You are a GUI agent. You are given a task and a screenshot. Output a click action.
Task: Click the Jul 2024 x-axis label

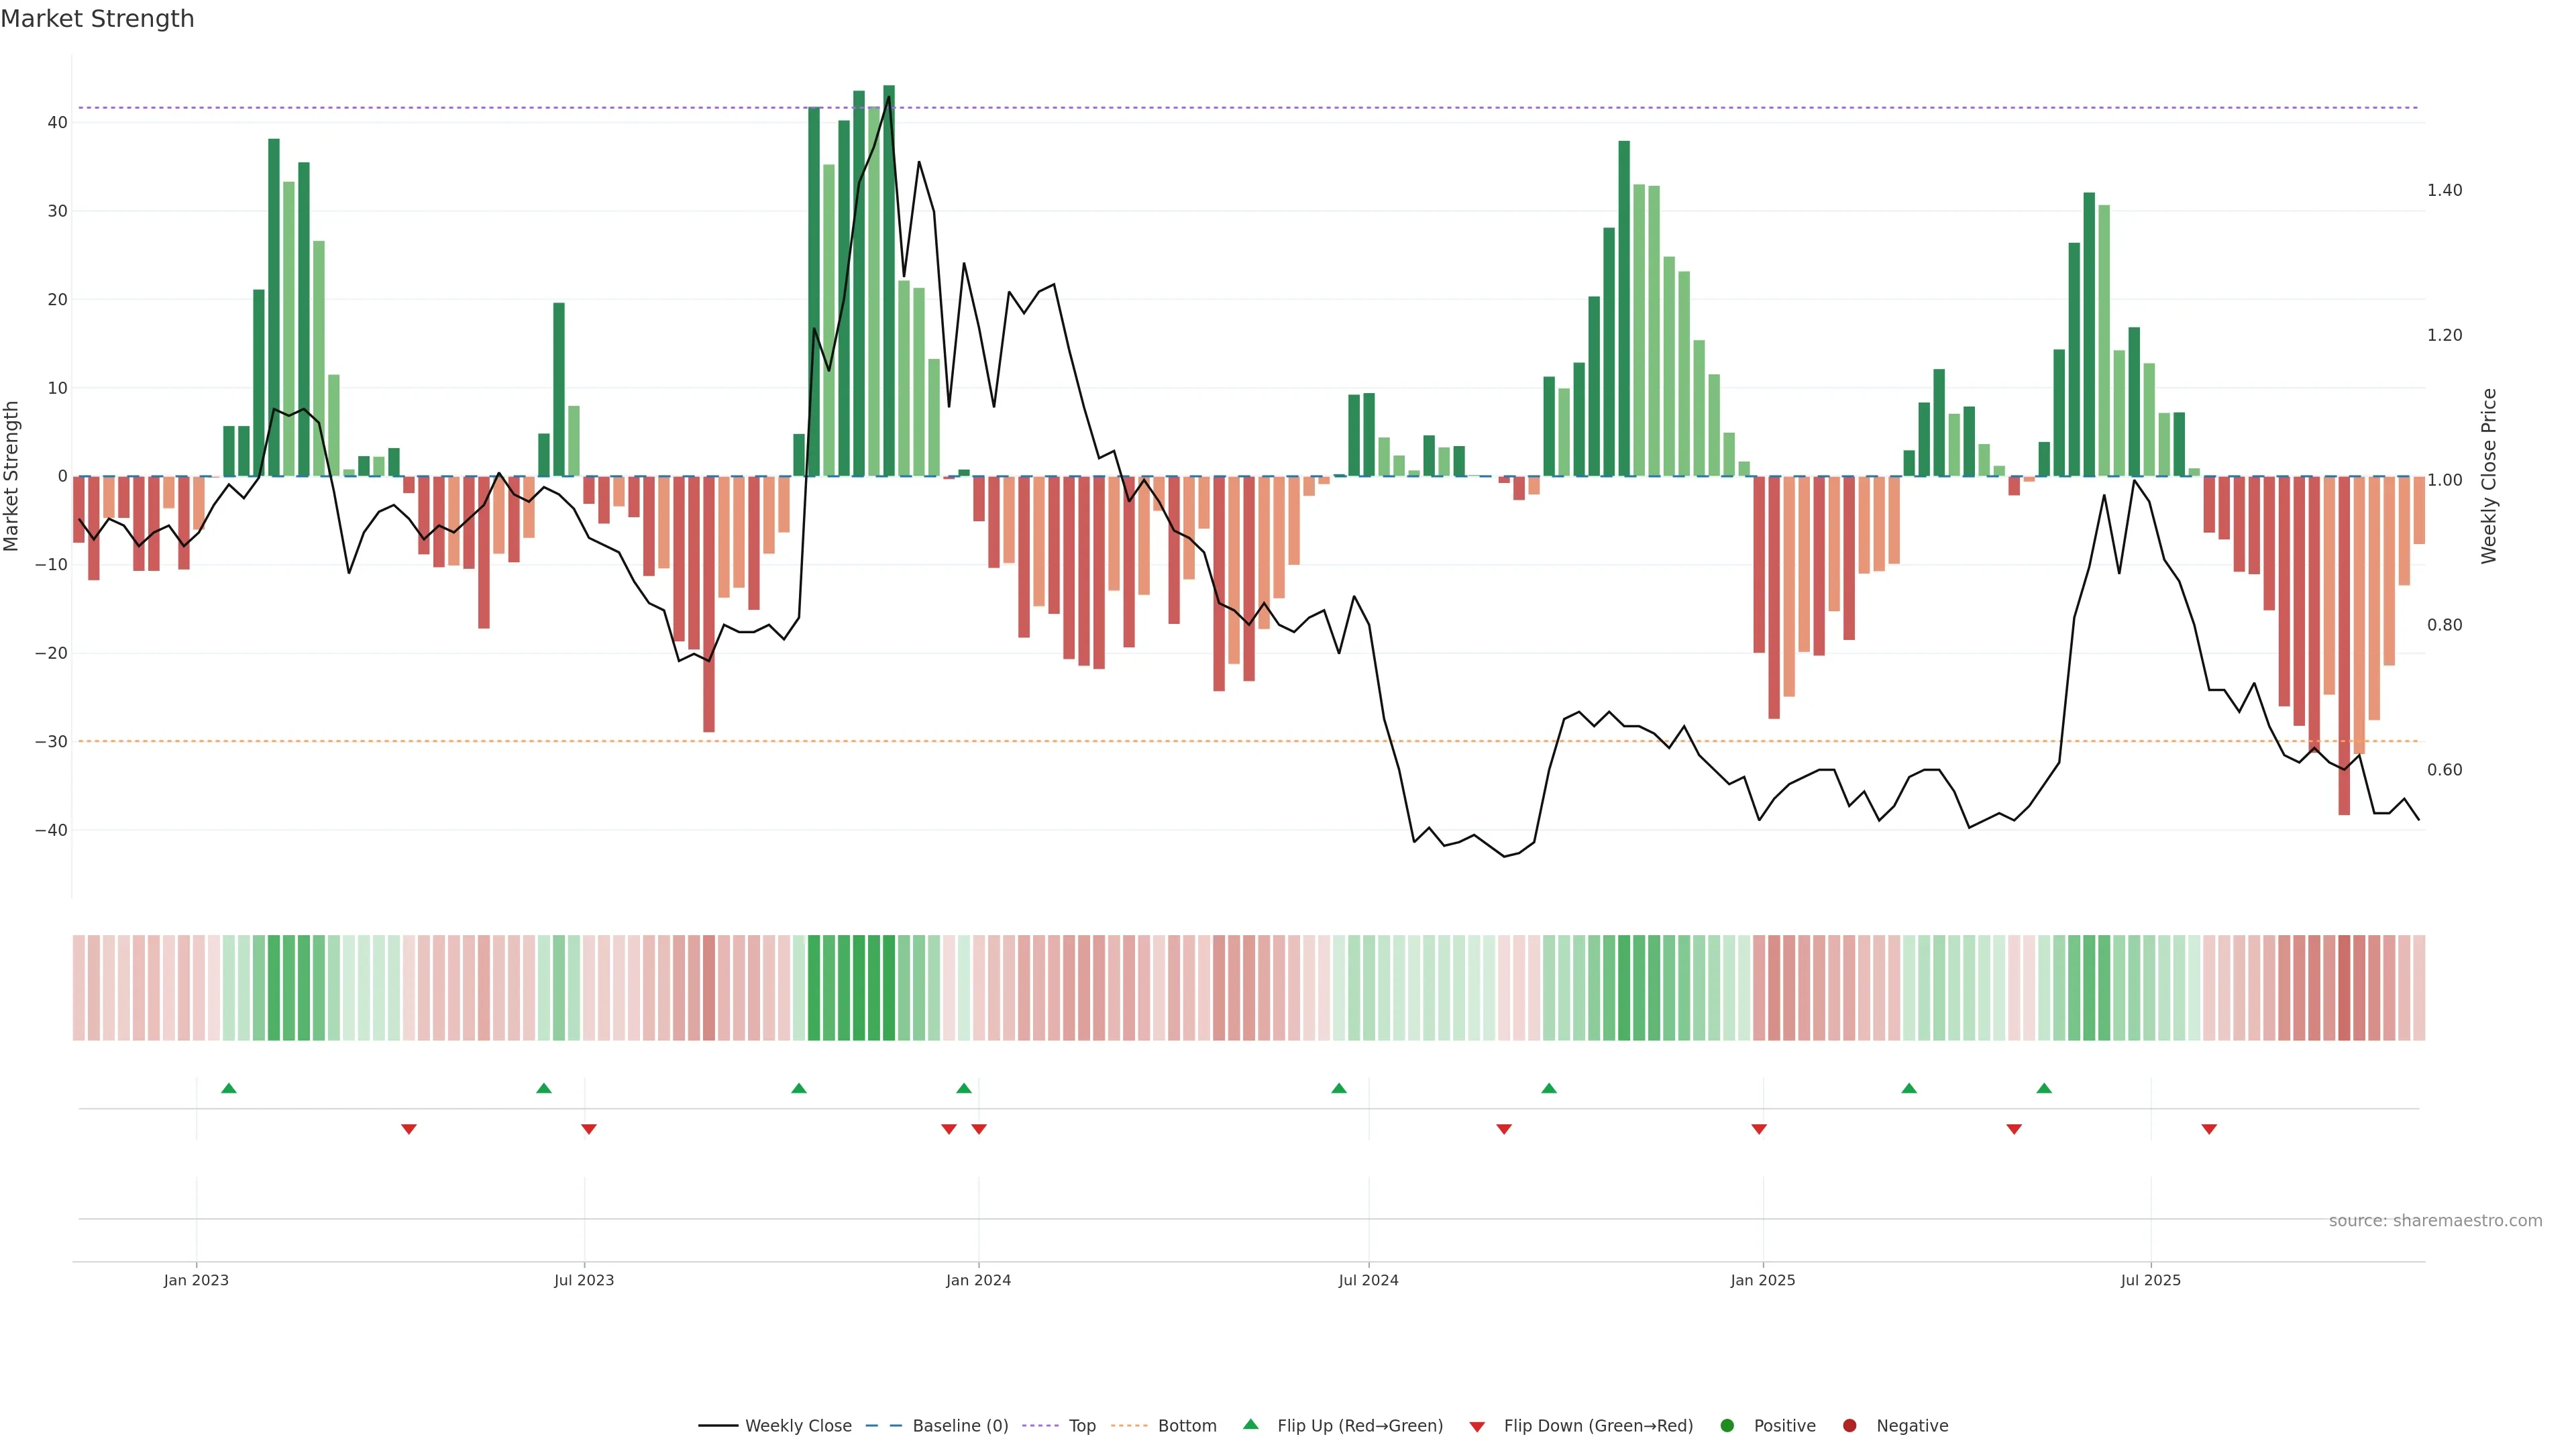[x=1368, y=1280]
